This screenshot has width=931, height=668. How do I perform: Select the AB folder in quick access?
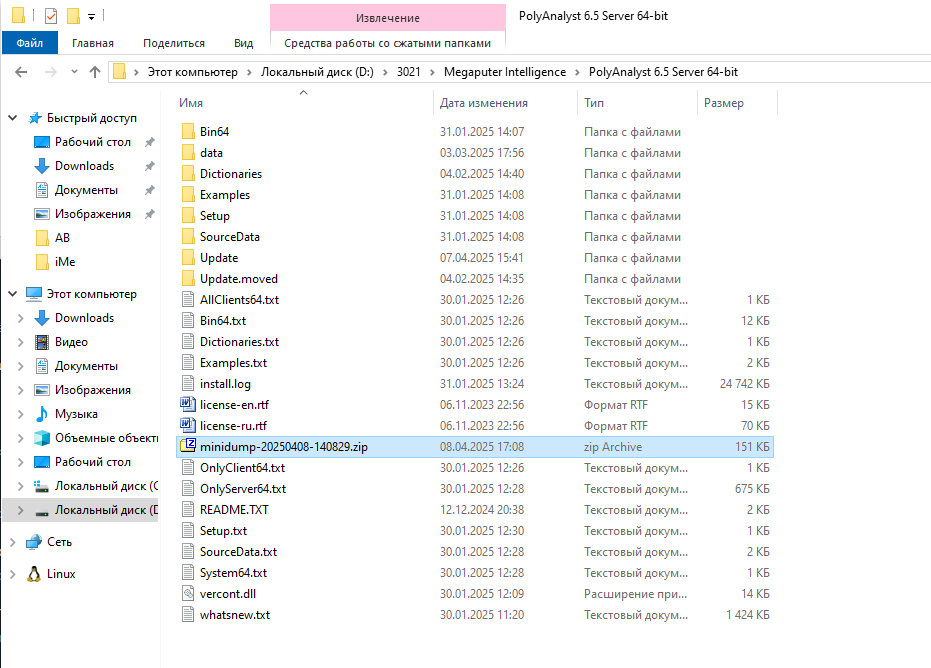pos(62,238)
